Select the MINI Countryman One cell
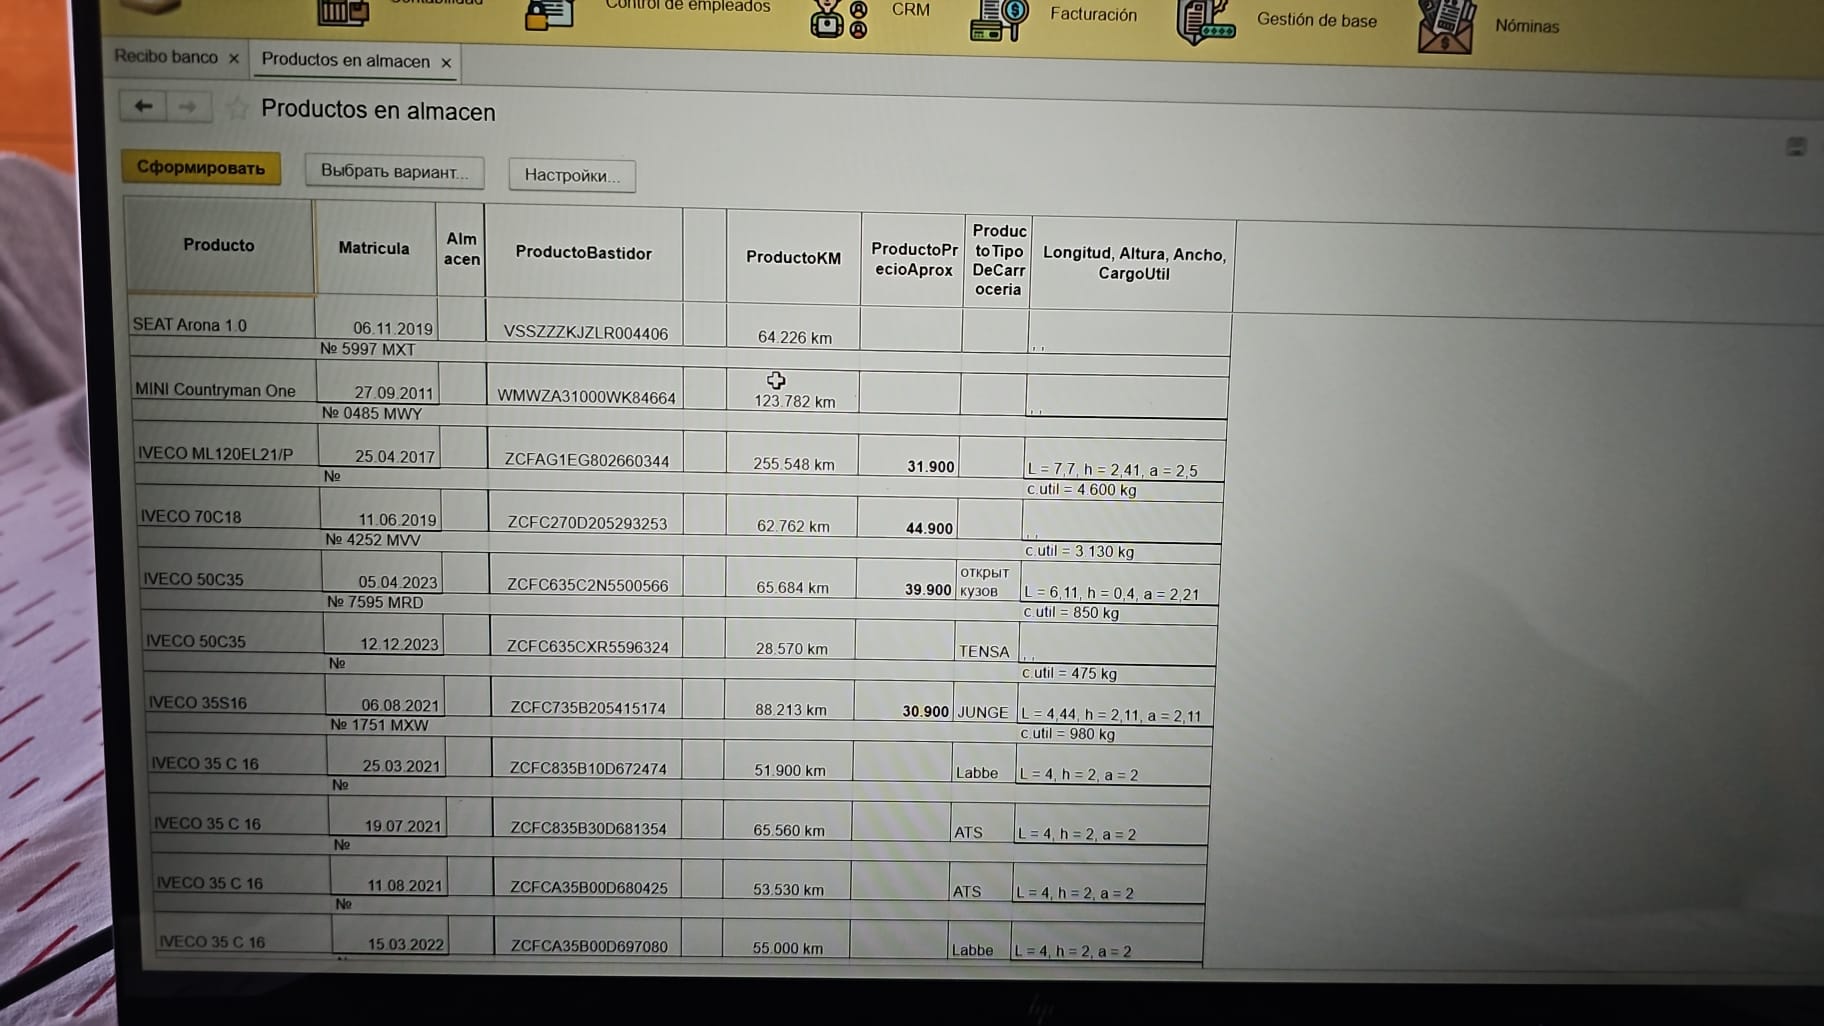Screen dimensions: 1824x1026 coord(215,390)
